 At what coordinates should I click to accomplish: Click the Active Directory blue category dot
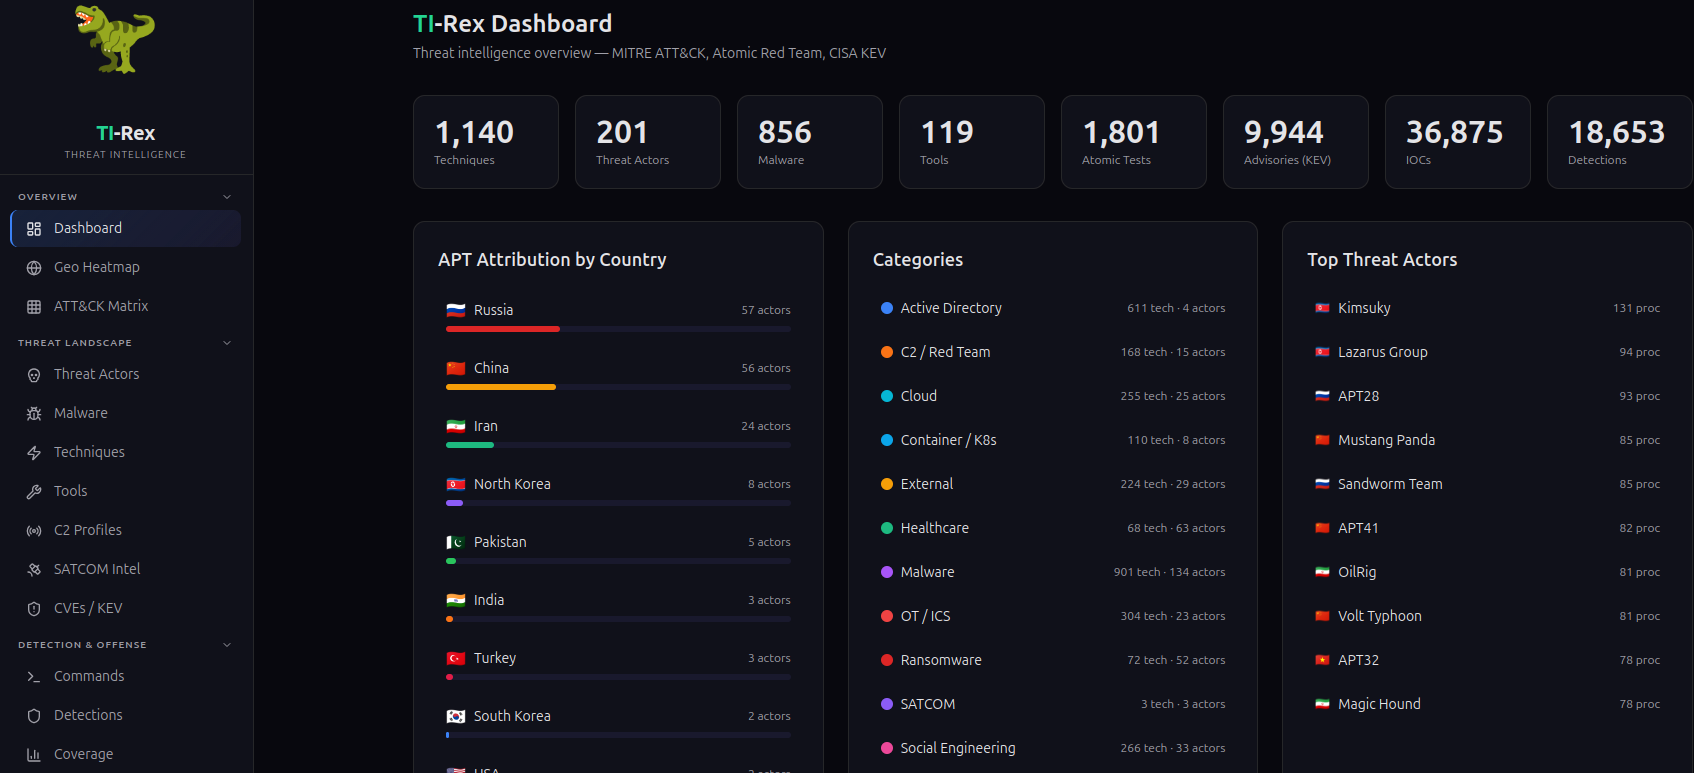pyautogui.click(x=887, y=308)
